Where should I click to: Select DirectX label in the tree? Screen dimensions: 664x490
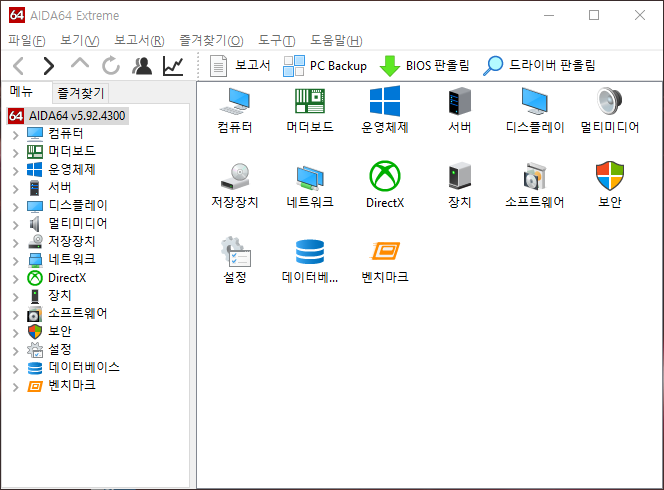tap(67, 278)
